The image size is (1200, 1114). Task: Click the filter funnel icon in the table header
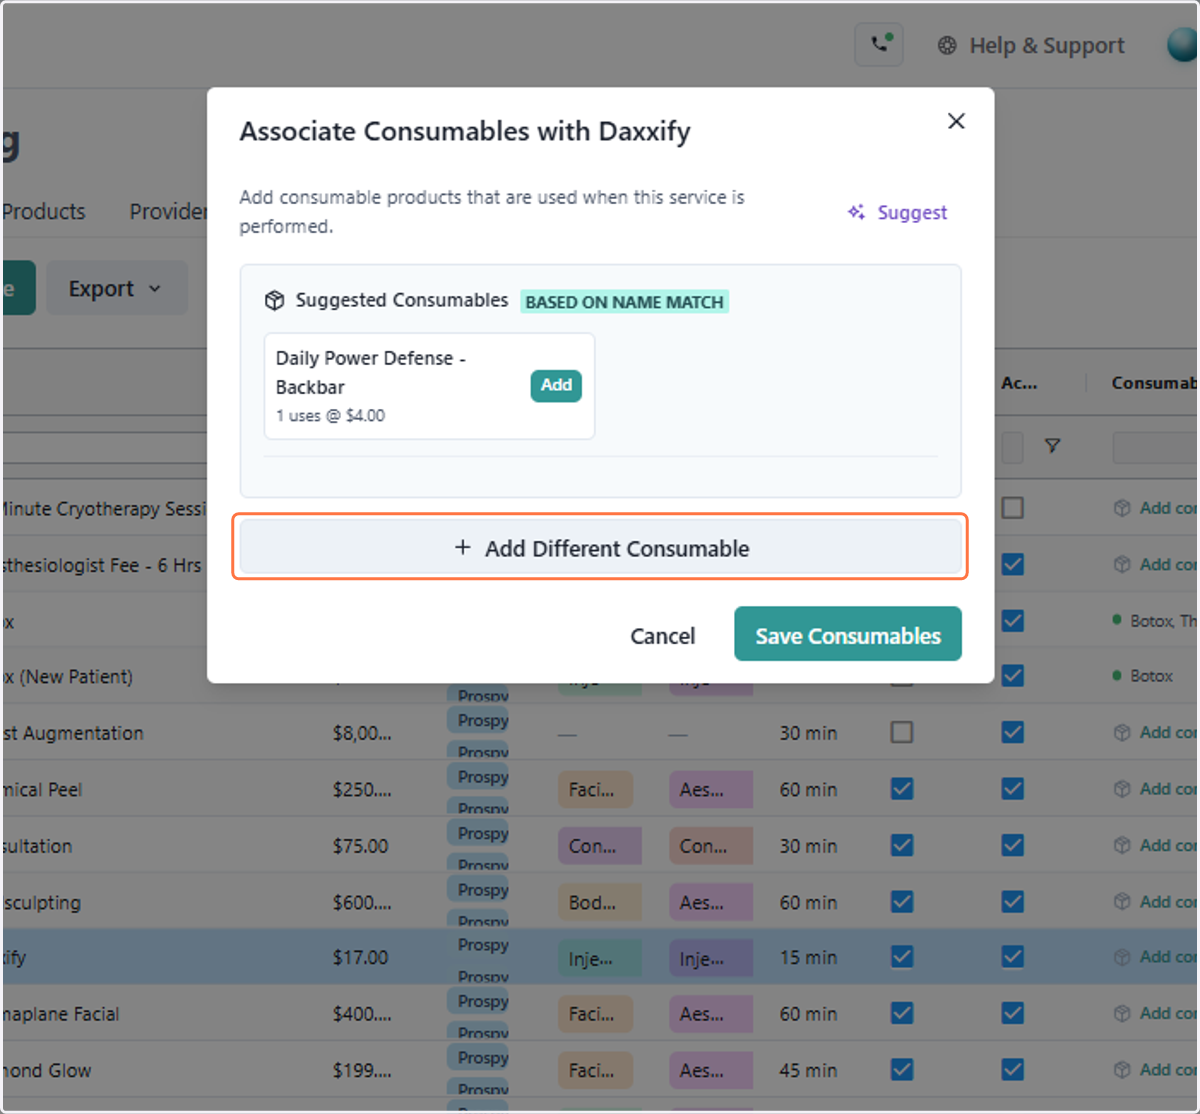pos(1052,446)
